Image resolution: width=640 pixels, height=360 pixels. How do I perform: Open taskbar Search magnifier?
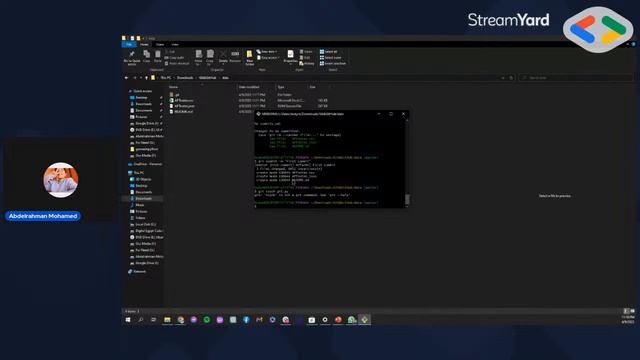(141, 320)
